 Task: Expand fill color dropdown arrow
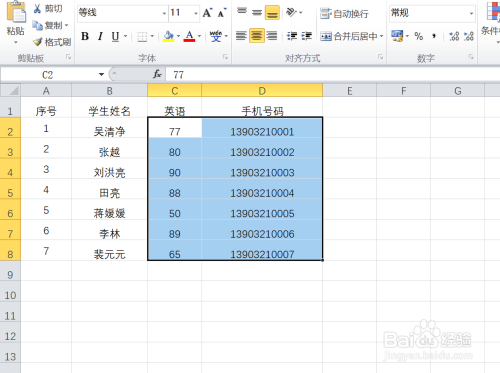tap(178, 36)
